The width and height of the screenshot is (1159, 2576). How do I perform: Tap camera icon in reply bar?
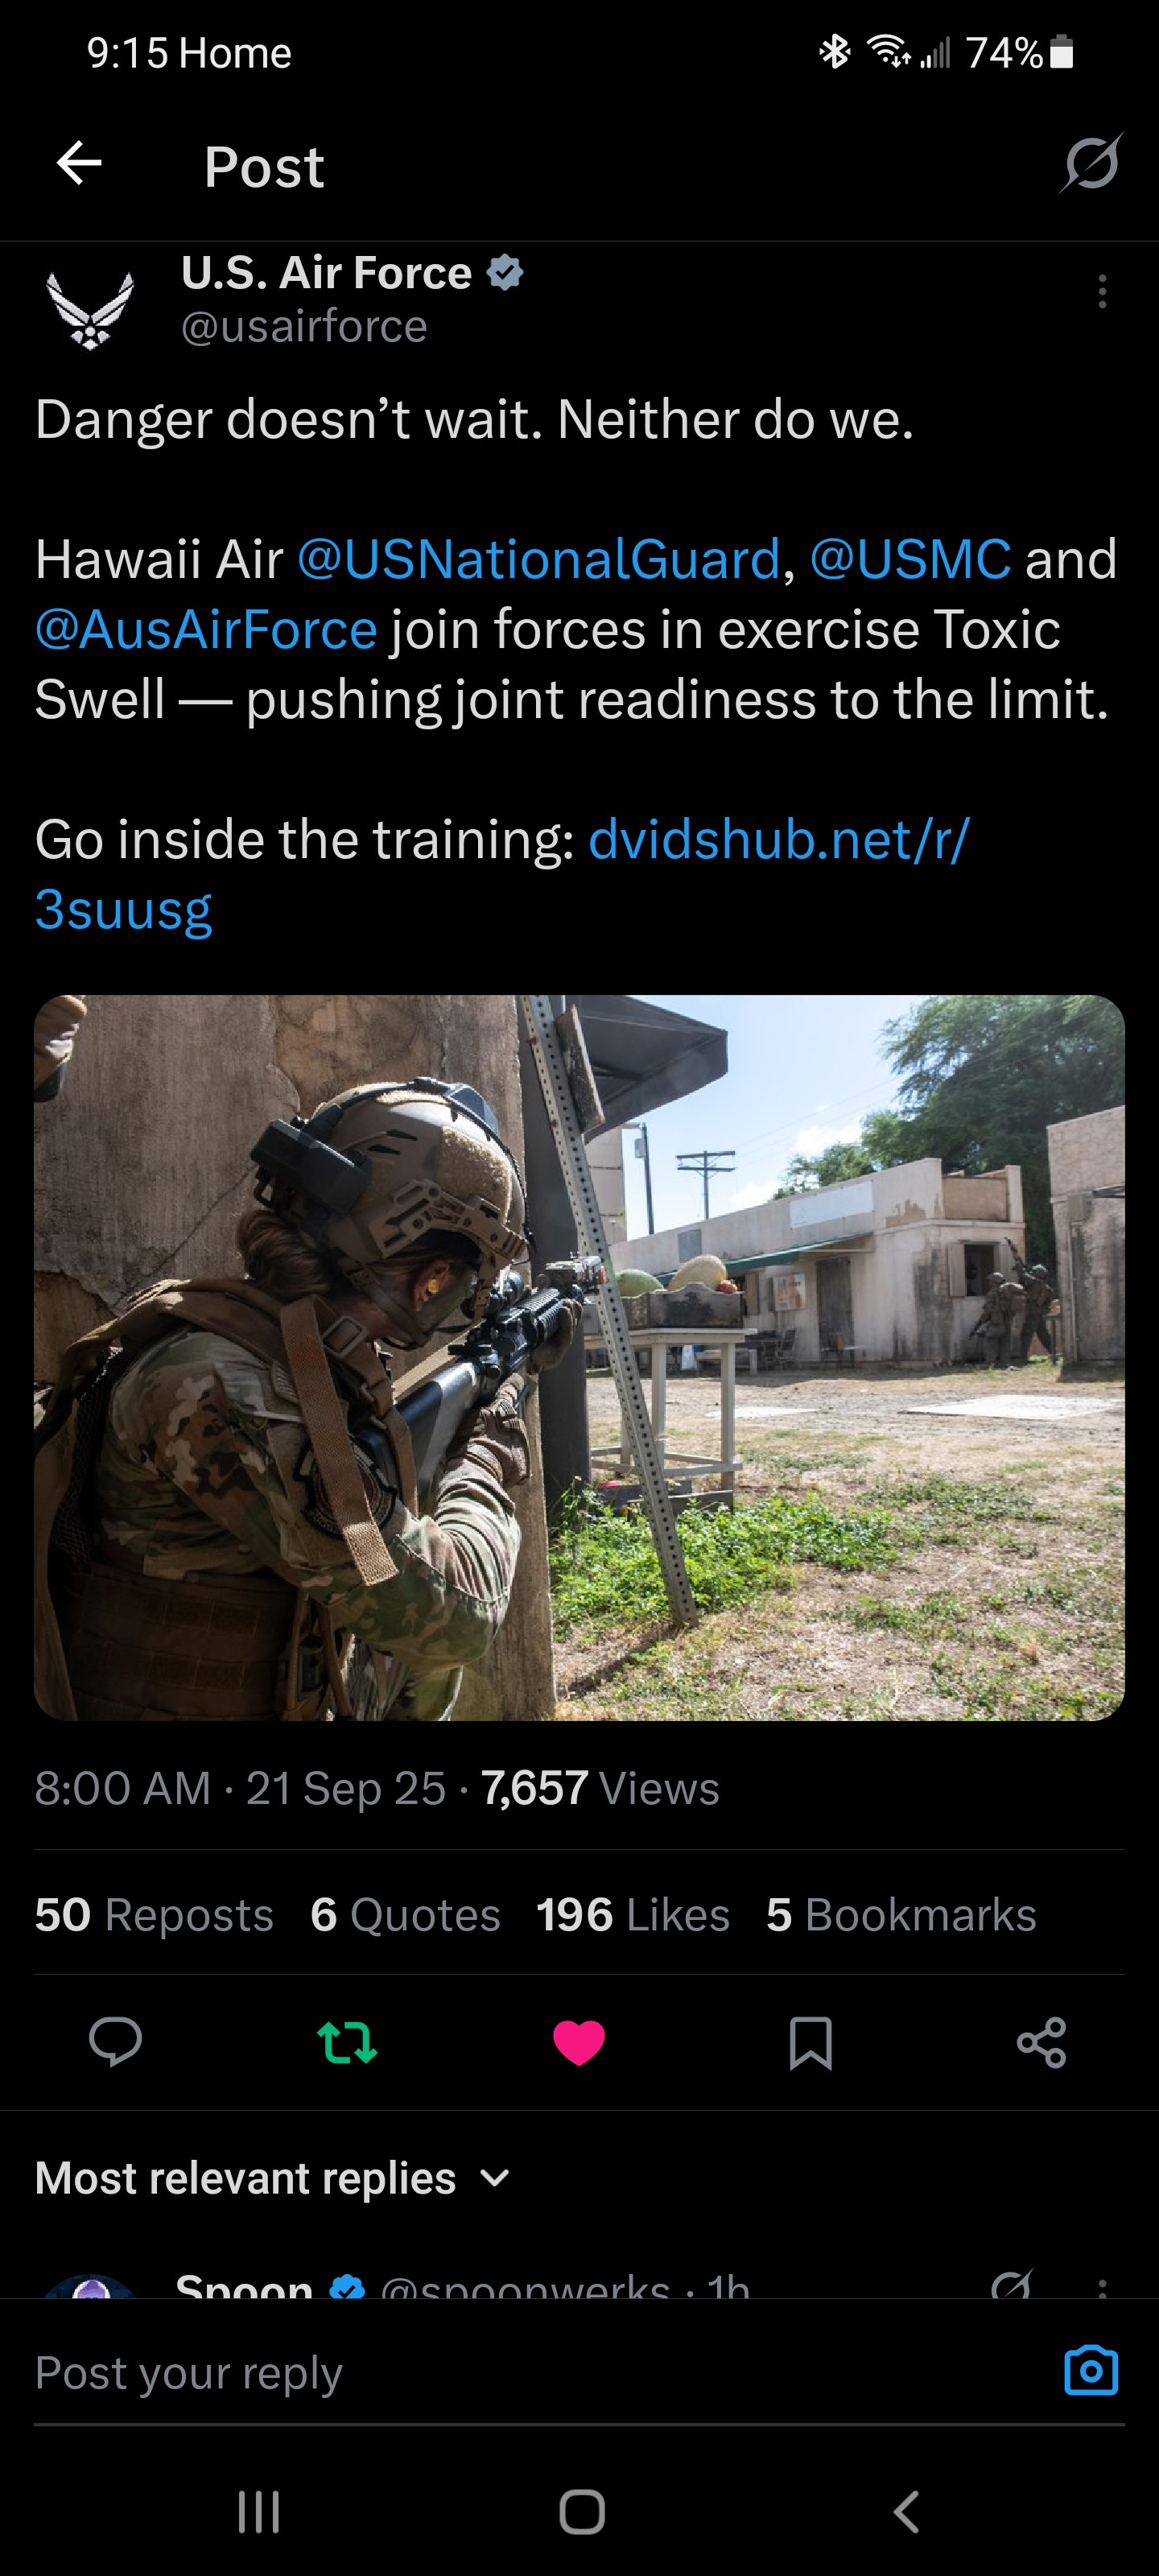(x=1090, y=2369)
